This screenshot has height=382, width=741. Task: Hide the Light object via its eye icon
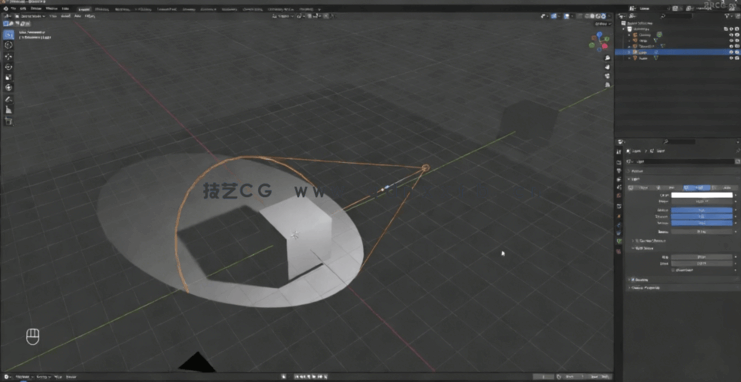[x=731, y=52]
